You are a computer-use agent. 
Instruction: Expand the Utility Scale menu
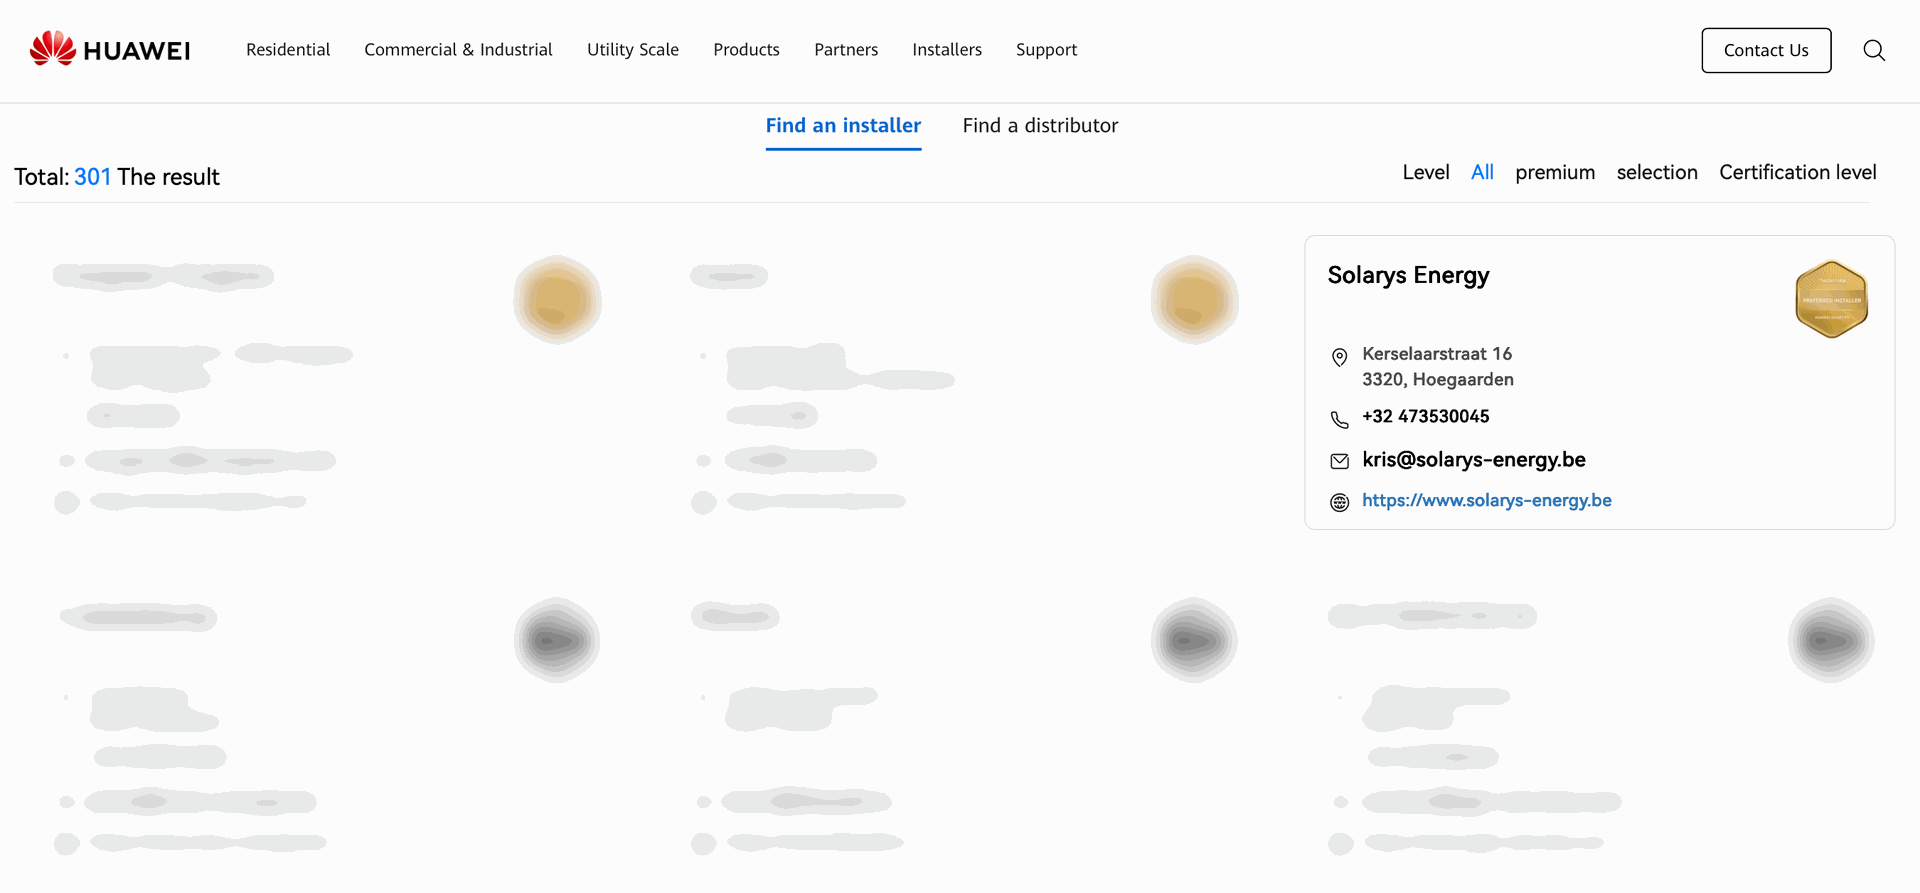(x=632, y=50)
